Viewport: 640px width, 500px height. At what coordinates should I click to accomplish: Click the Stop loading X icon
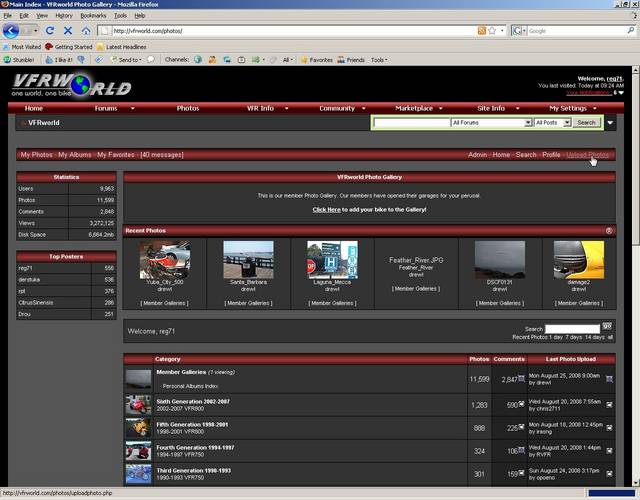(x=68, y=31)
